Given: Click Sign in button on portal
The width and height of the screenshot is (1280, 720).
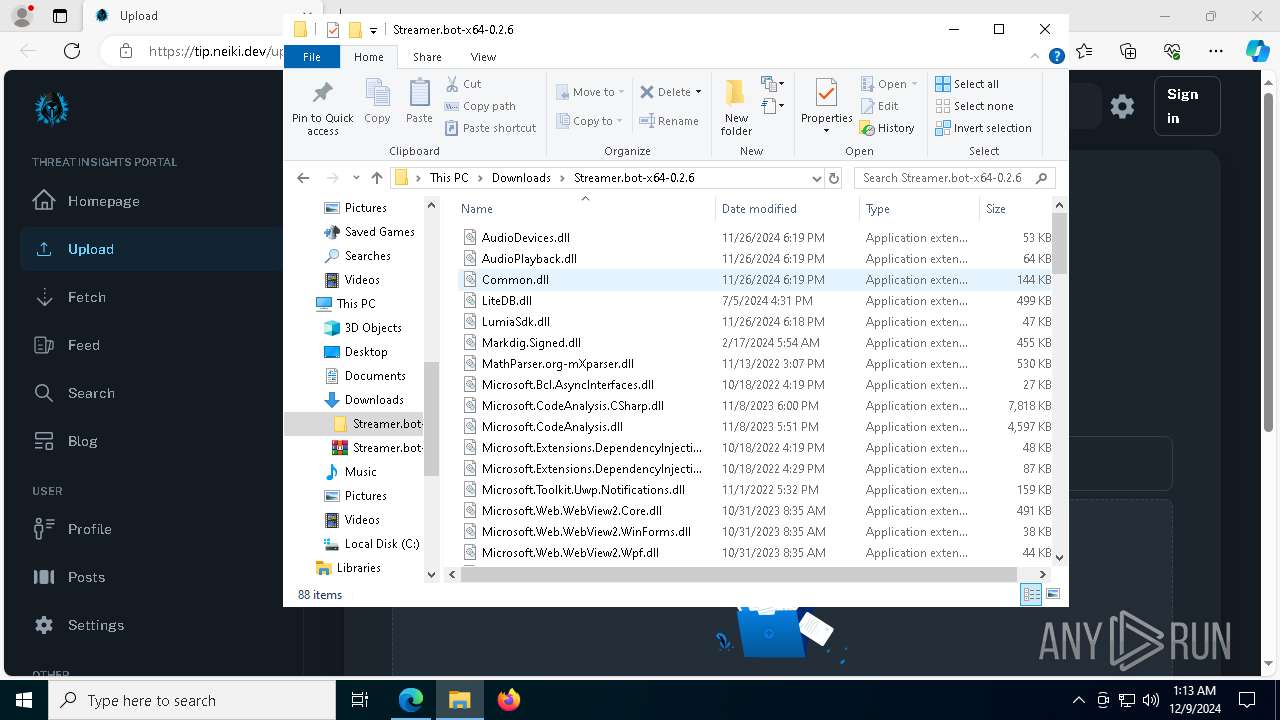Looking at the screenshot, I should (1188, 106).
